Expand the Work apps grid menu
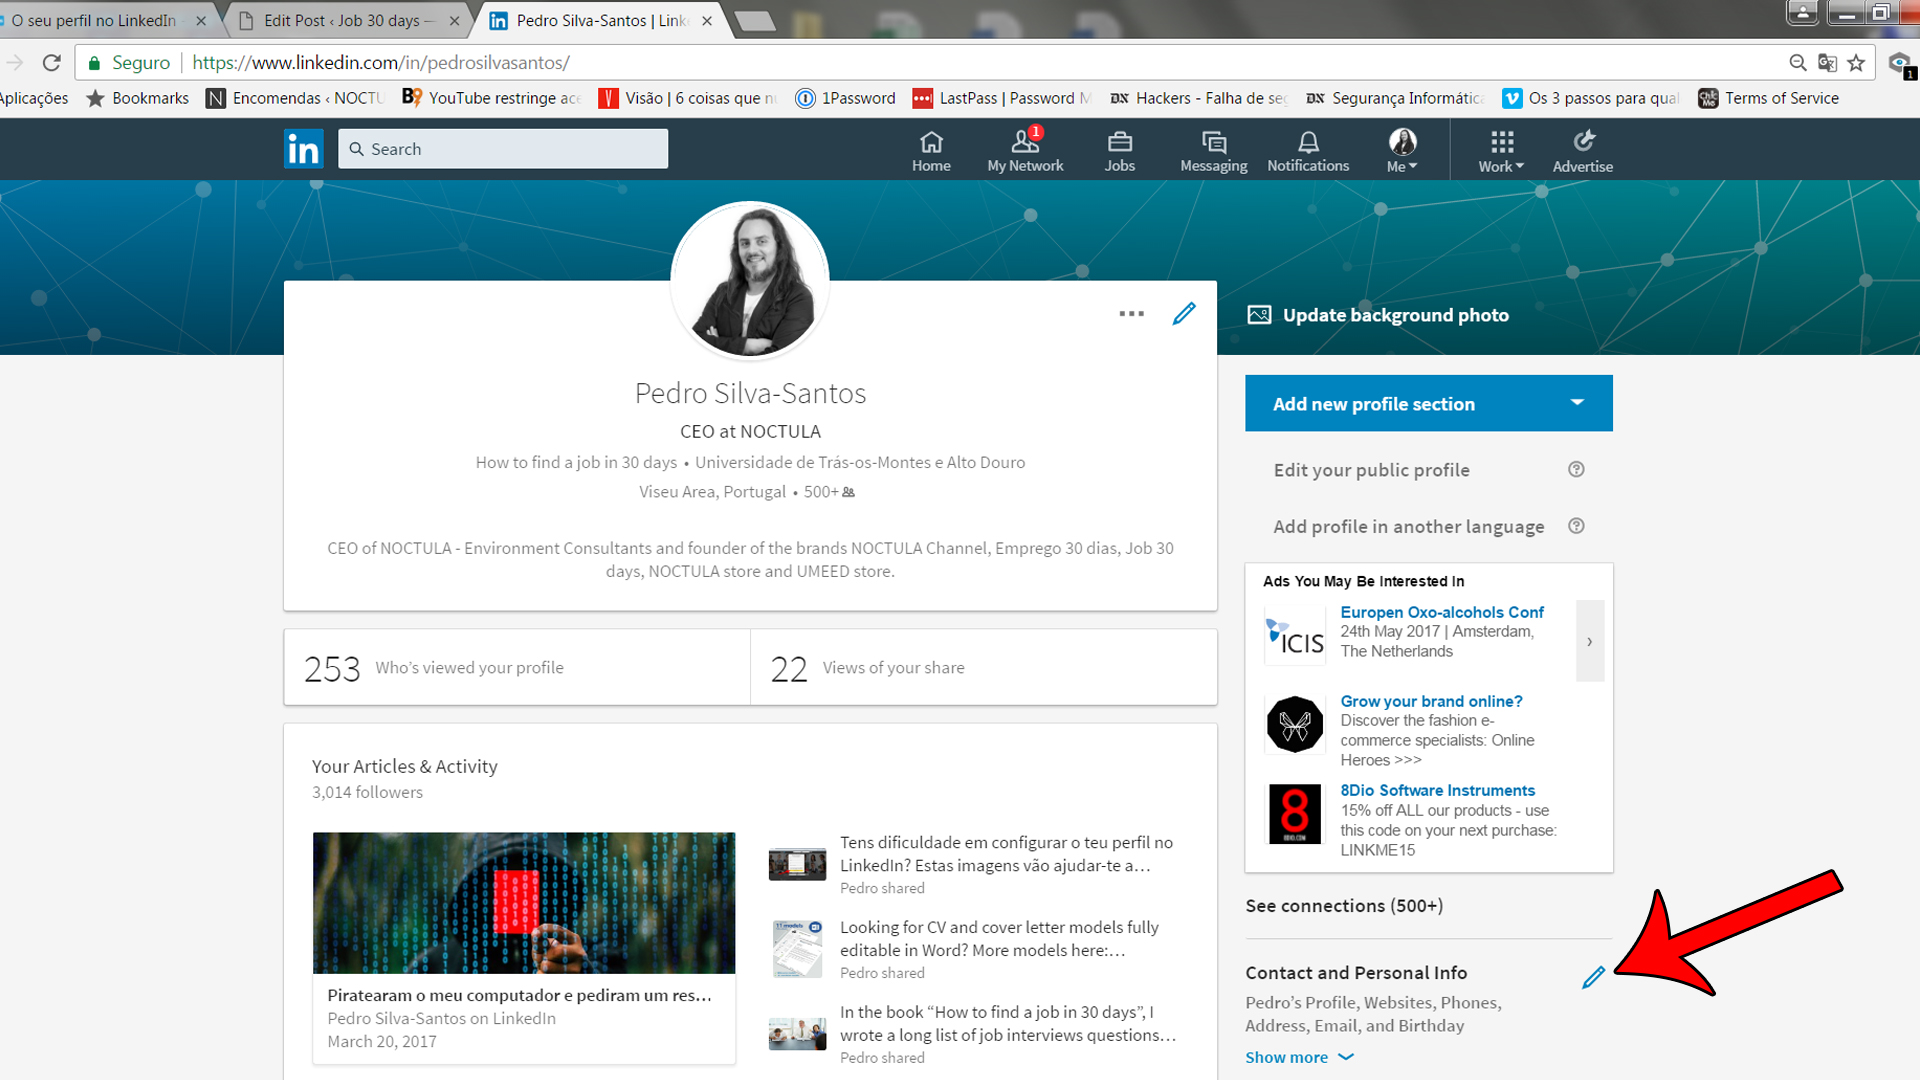 pos(1501,151)
